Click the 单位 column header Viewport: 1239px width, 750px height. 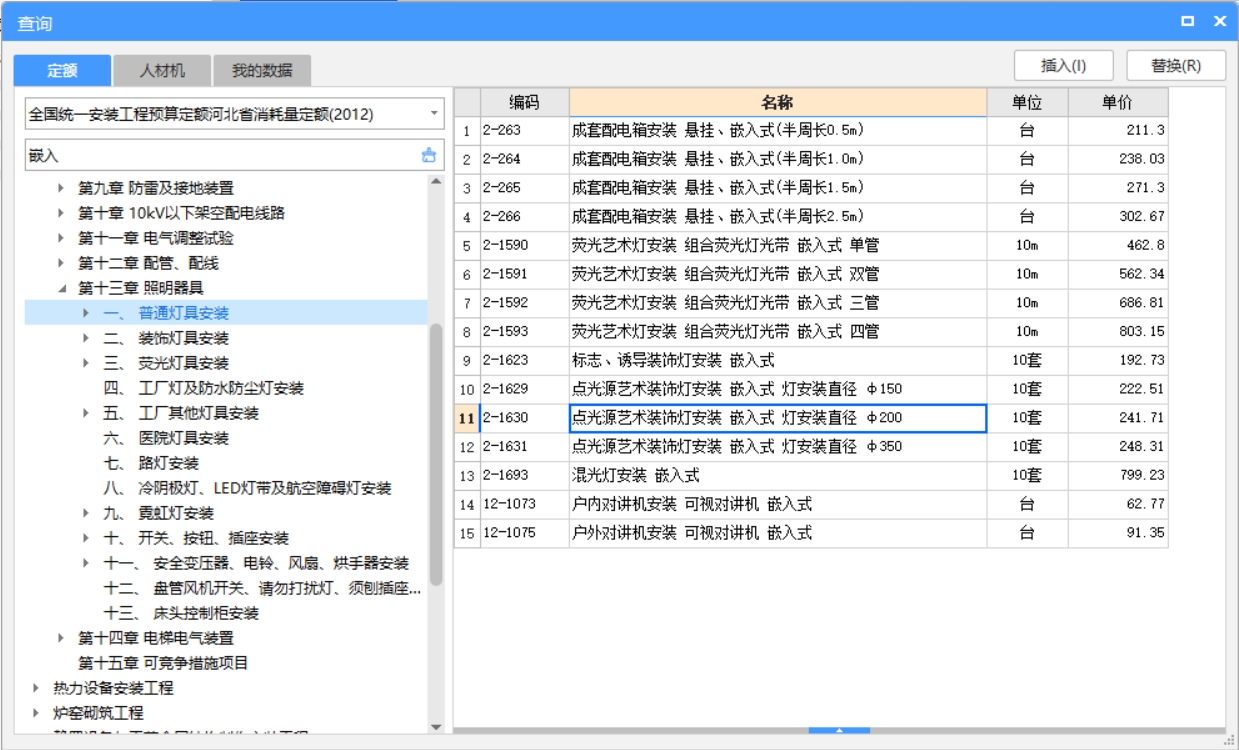click(1027, 102)
